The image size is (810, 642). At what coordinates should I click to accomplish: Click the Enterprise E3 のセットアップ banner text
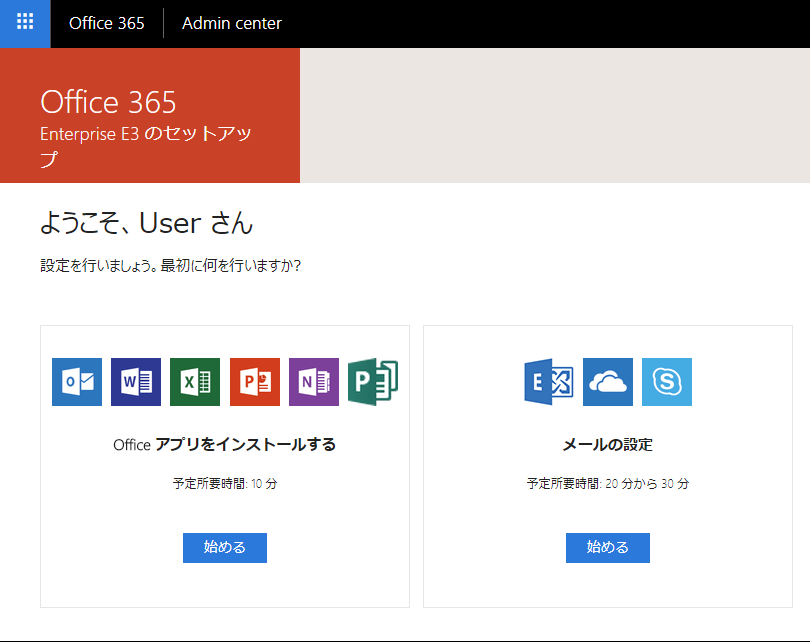pyautogui.click(x=146, y=146)
